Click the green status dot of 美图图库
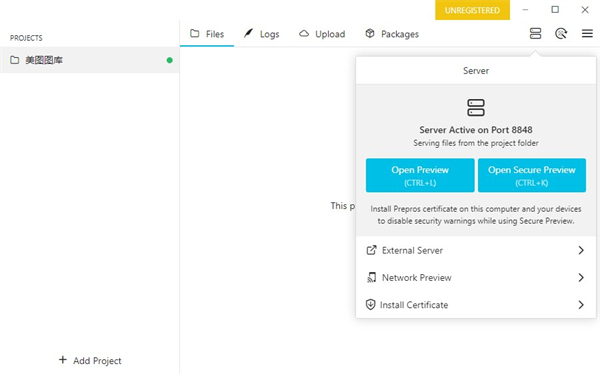Viewport: 600px width, 374px height. coord(170,60)
